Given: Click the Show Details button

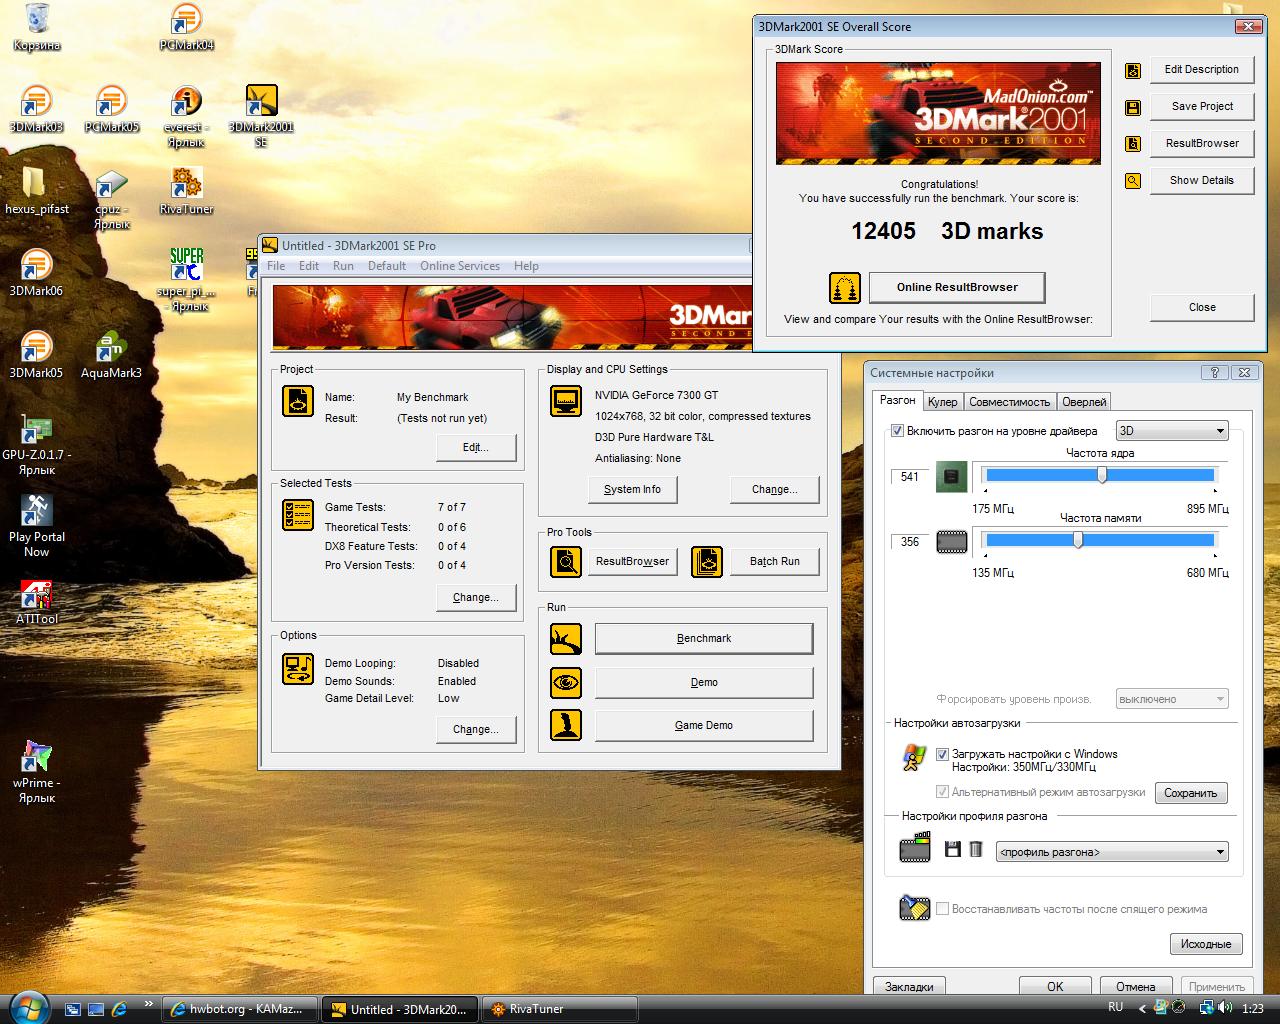Looking at the screenshot, I should tap(1202, 180).
